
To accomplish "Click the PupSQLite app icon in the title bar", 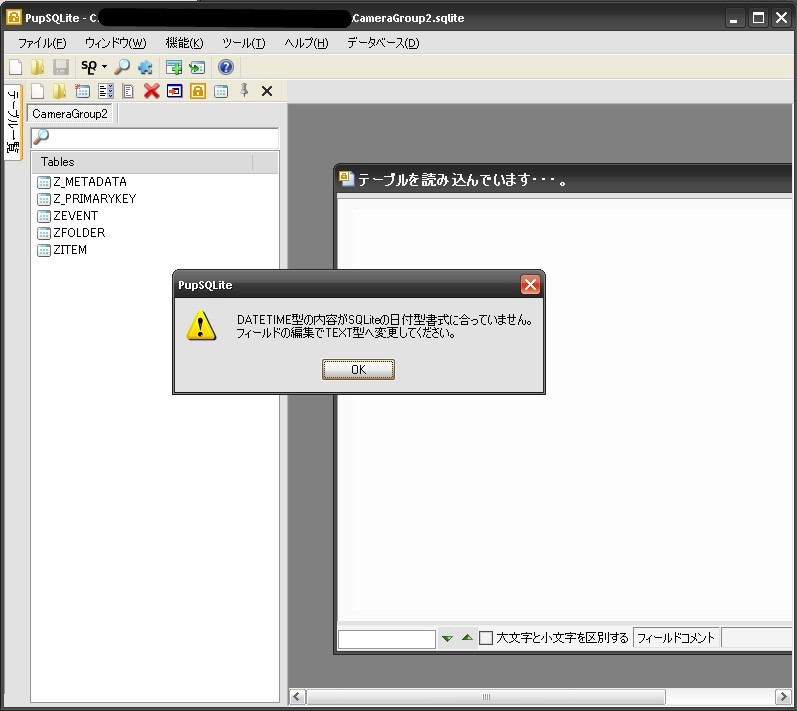I will [x=14, y=17].
